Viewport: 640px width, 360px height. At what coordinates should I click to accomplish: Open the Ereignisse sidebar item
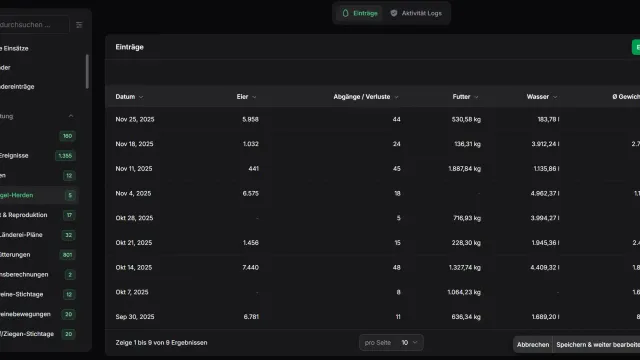coord(38,156)
